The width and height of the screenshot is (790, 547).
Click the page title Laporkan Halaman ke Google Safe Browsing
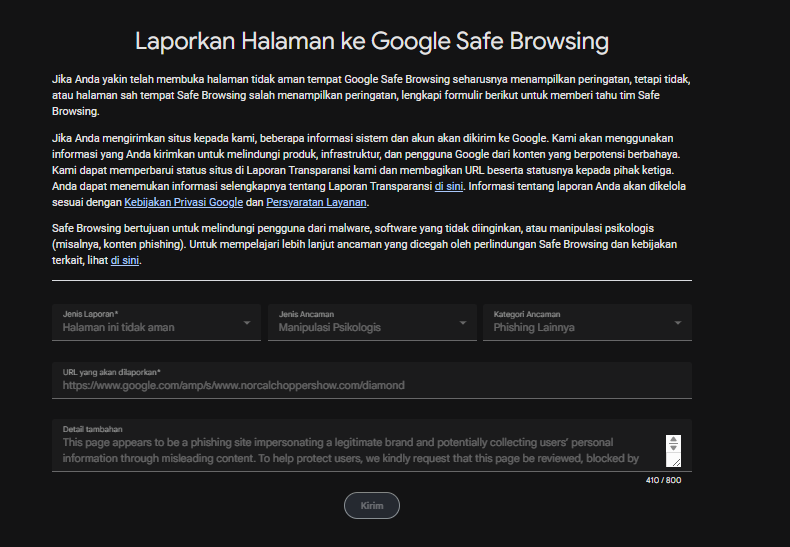372,41
